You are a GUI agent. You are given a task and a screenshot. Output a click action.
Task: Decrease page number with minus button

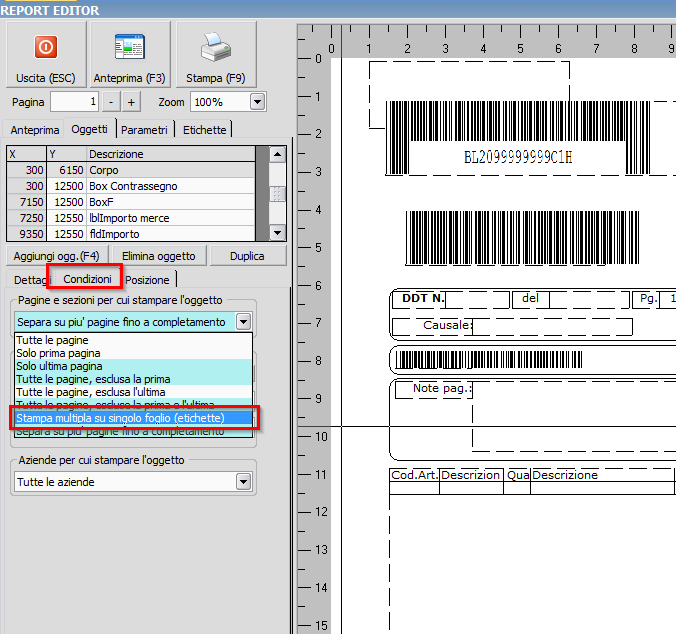111,102
